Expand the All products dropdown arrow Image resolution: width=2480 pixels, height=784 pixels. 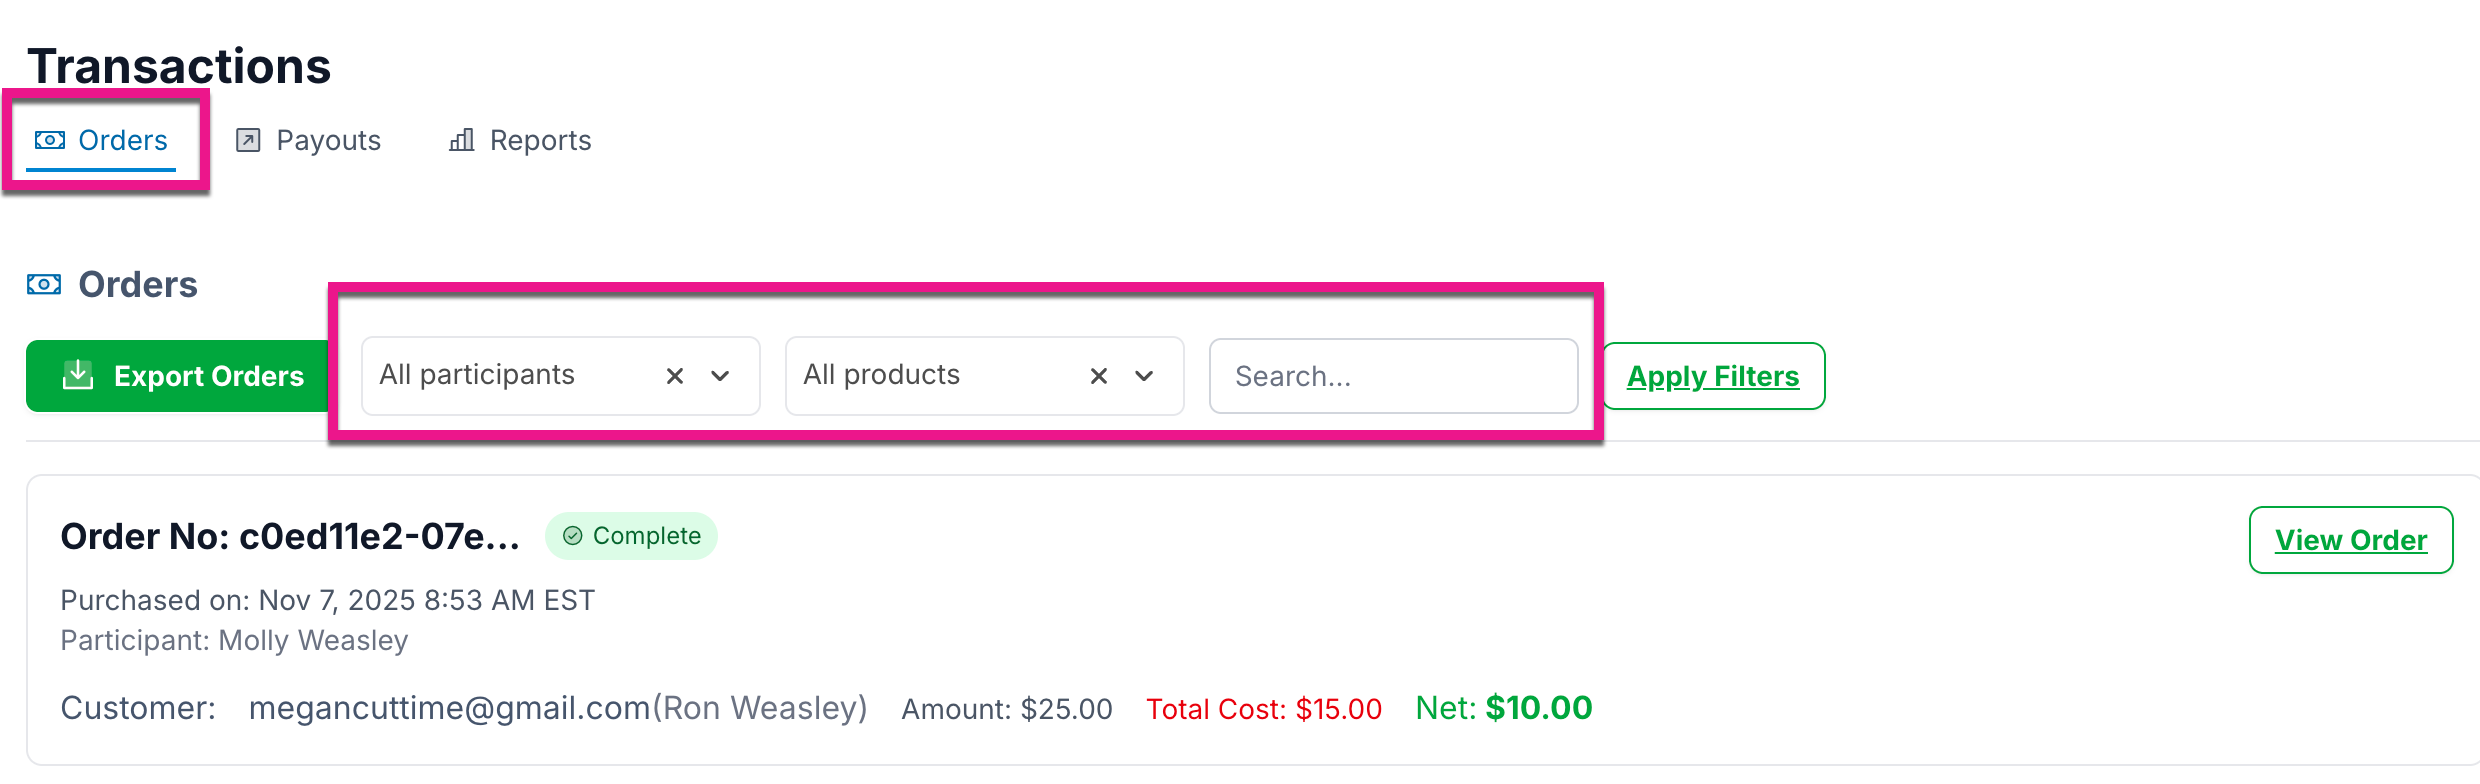[1144, 376]
